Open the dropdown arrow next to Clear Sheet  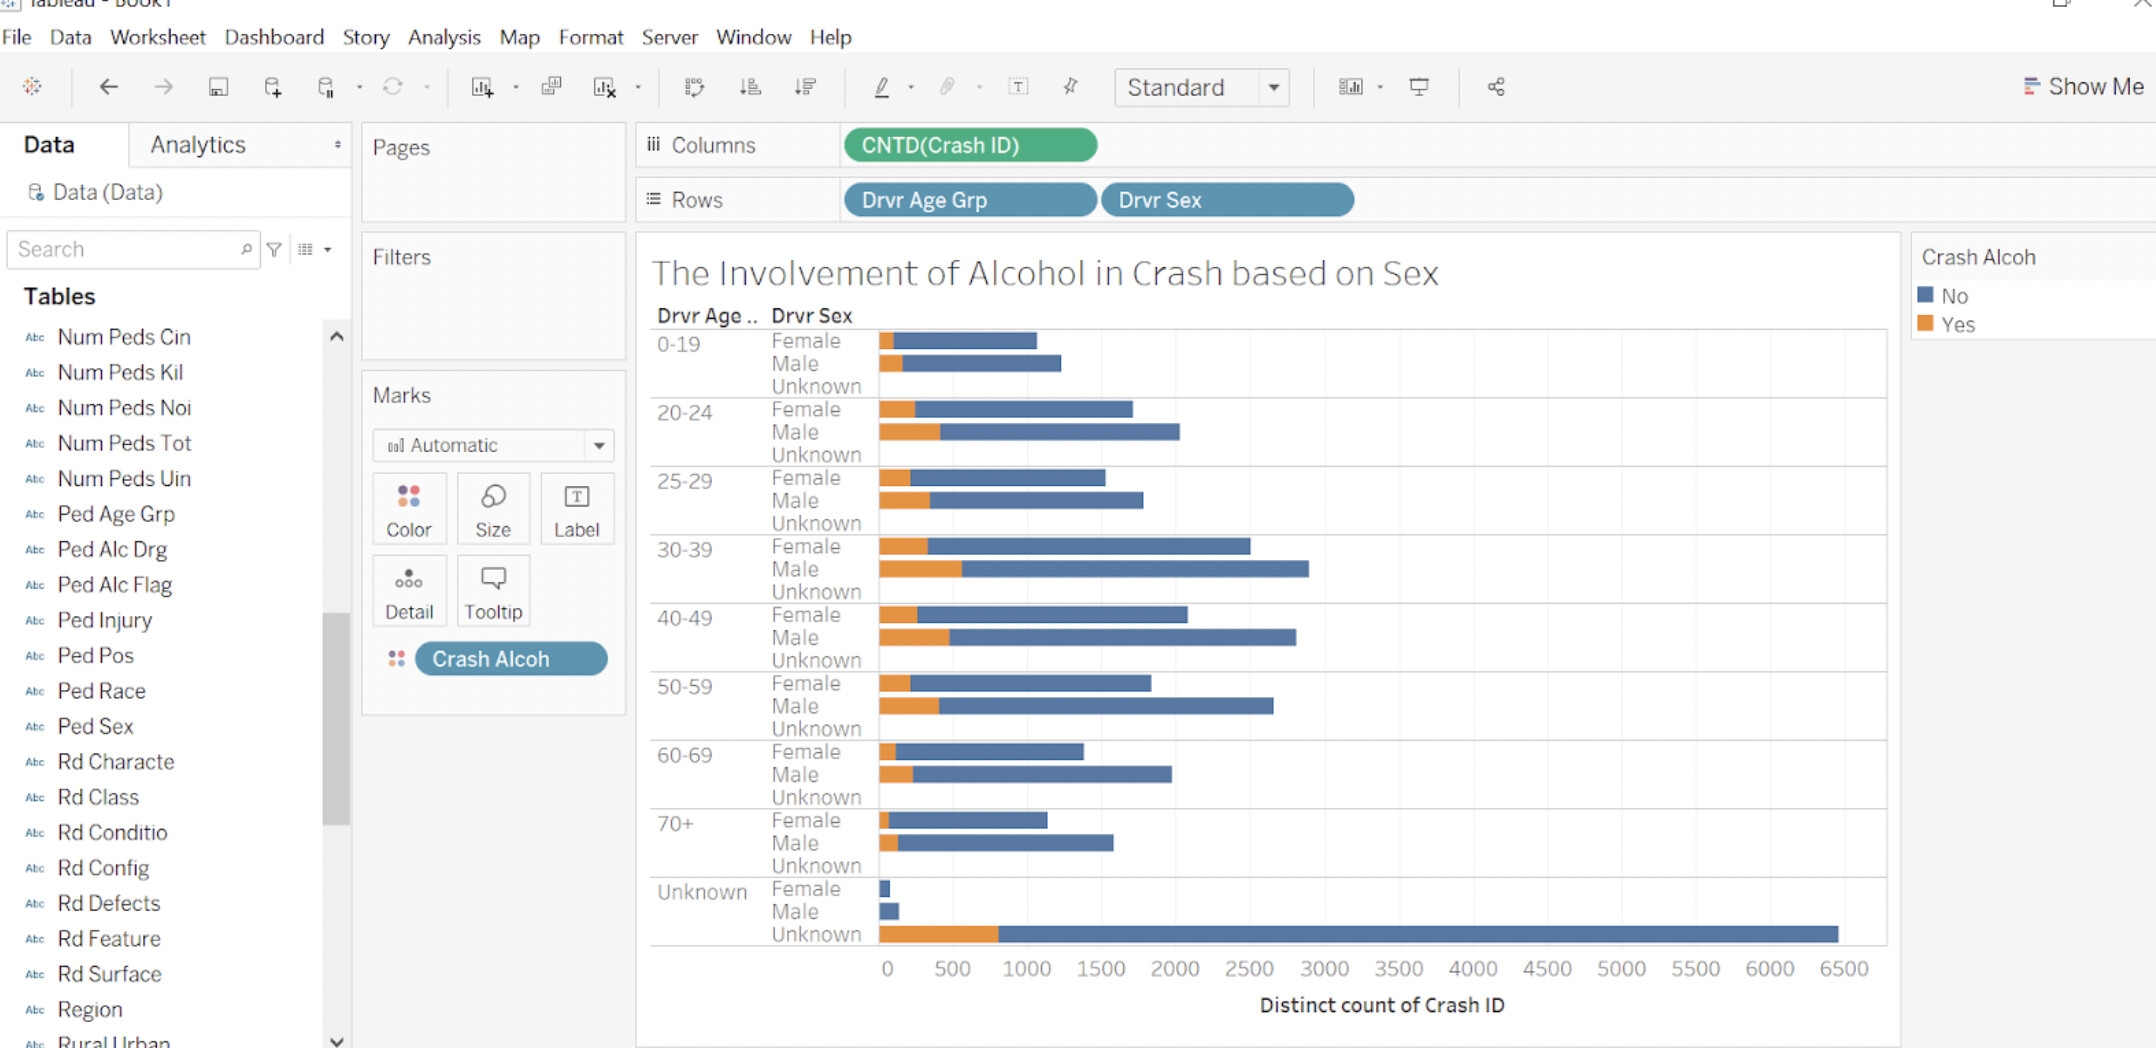click(638, 88)
